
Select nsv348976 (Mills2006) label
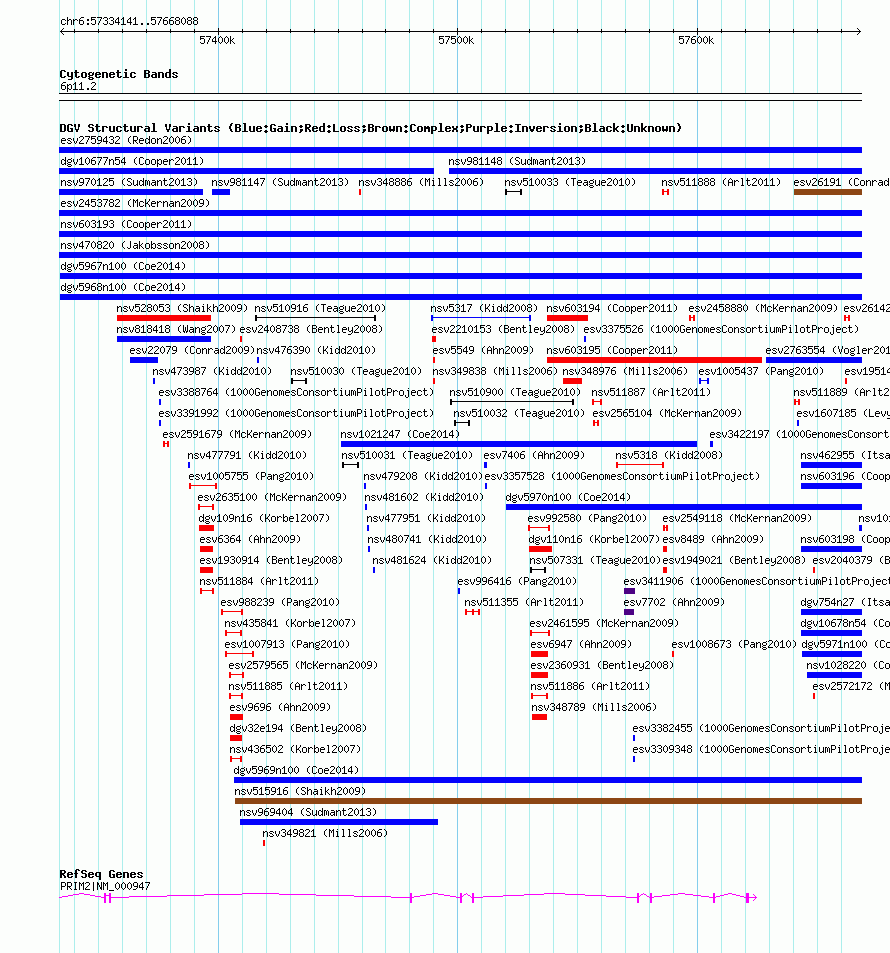click(x=625, y=371)
